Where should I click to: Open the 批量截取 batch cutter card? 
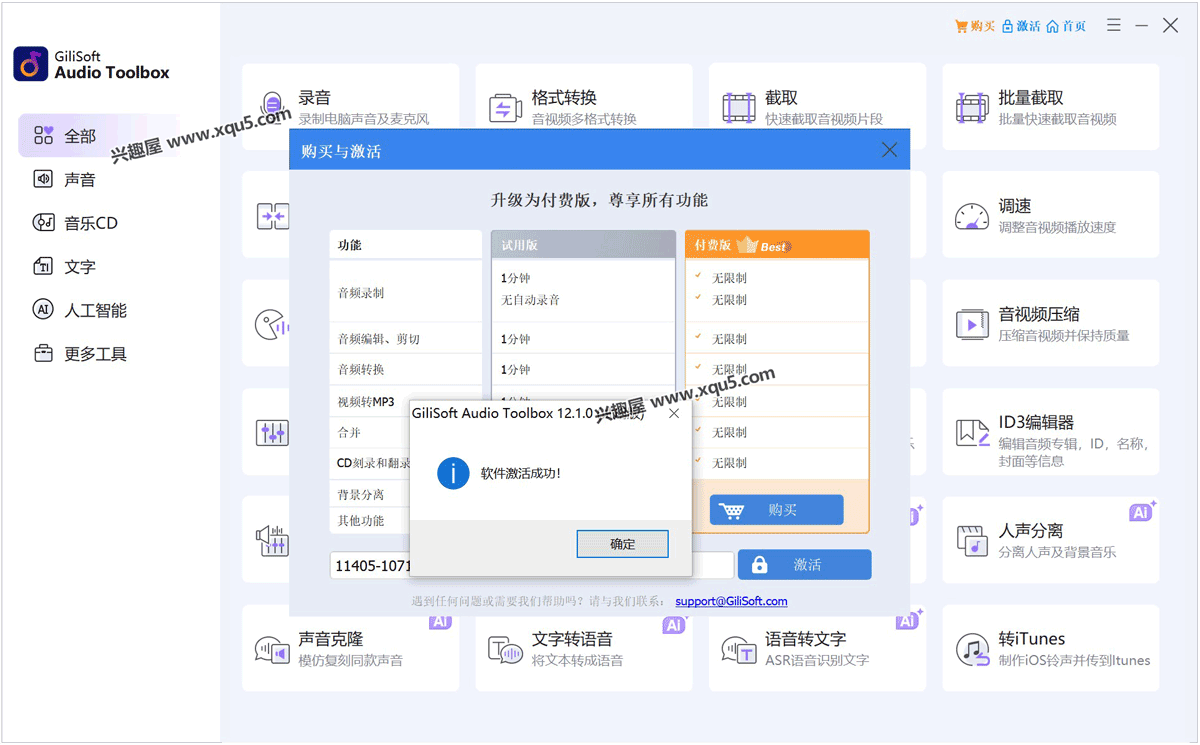pyautogui.click(x=1051, y=107)
